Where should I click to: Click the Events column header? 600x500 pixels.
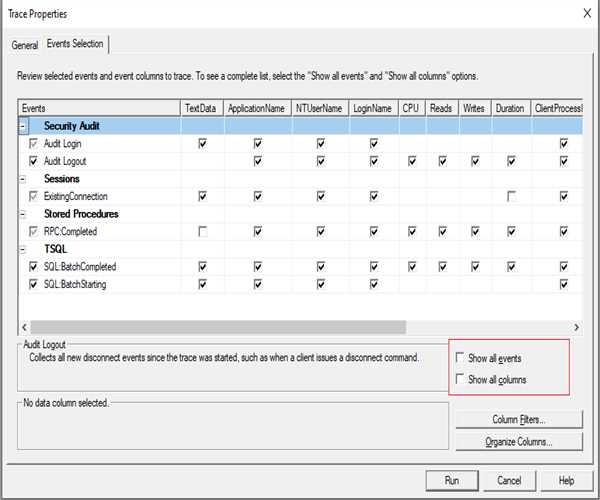[99, 108]
